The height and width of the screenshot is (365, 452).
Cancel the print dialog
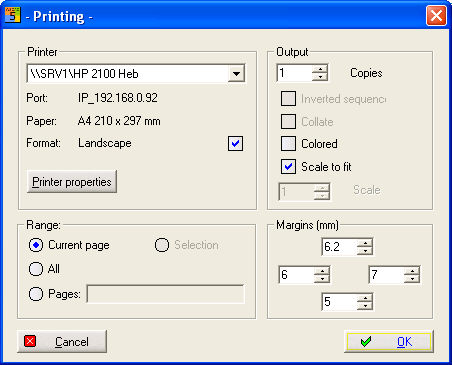pos(62,341)
